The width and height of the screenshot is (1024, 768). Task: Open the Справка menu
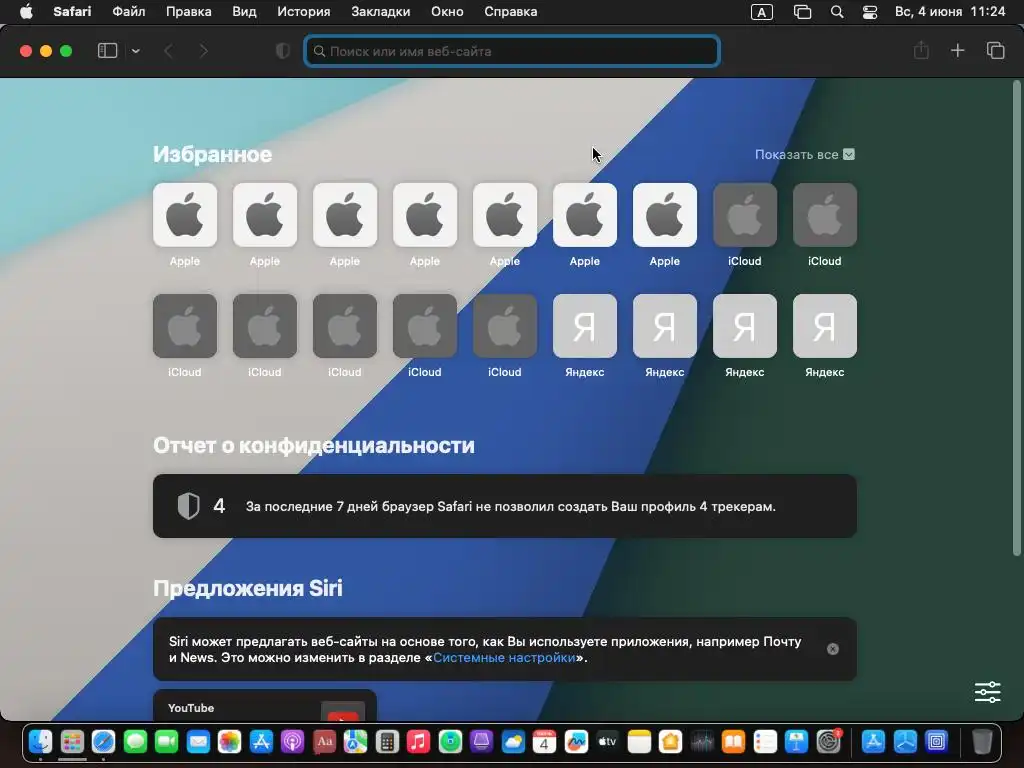pyautogui.click(x=511, y=12)
